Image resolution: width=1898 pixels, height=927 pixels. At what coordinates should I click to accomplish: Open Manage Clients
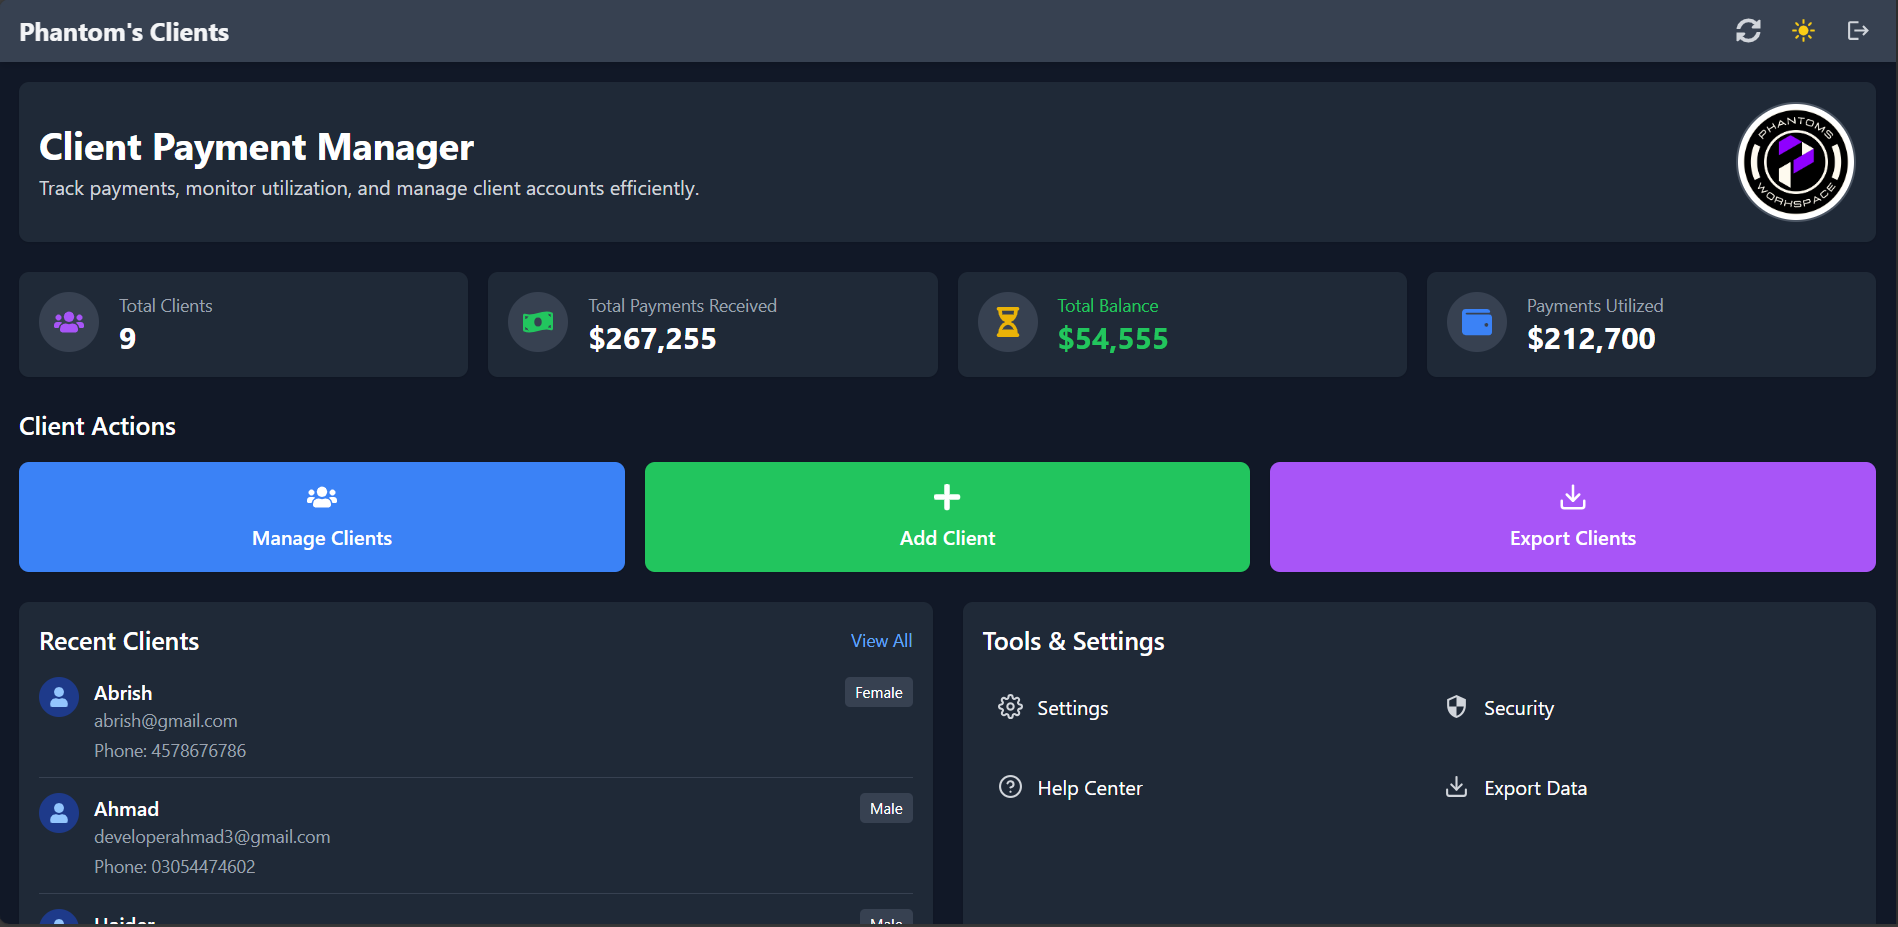[322, 517]
